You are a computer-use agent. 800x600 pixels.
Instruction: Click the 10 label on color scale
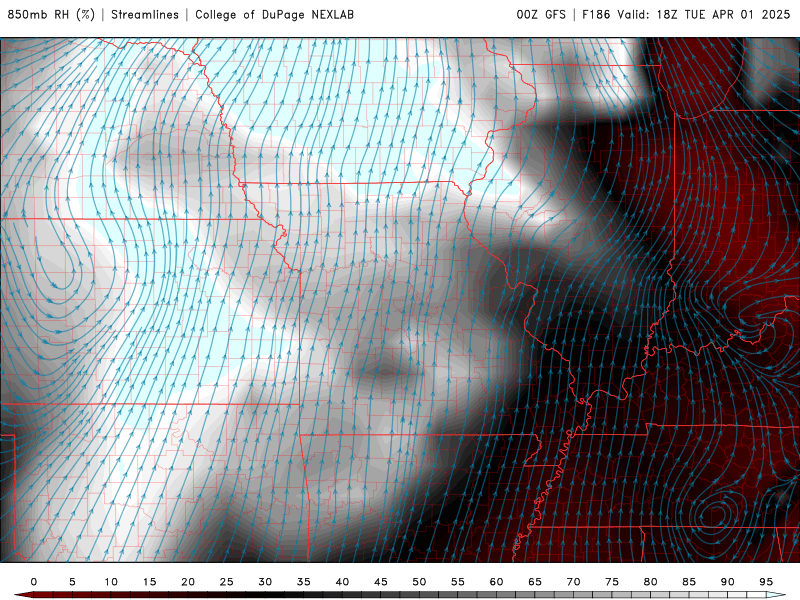pos(111,582)
